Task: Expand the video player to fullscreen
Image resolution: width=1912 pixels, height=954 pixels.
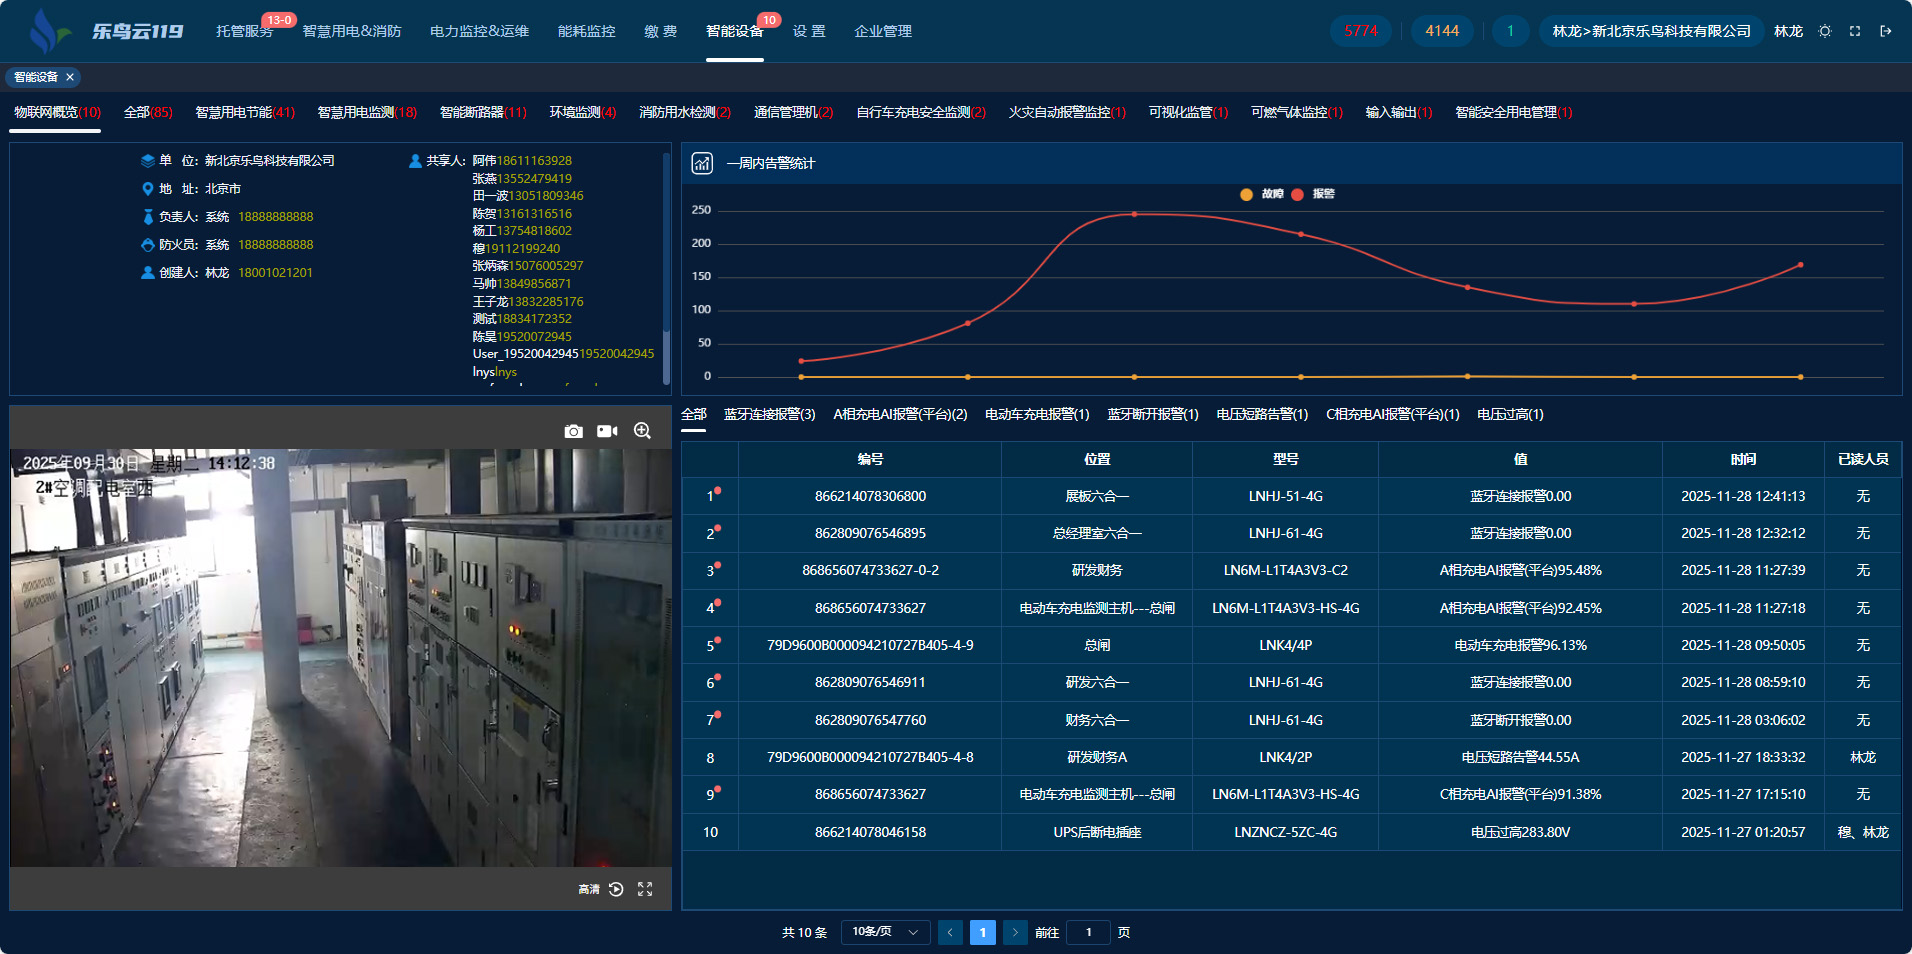Action: [645, 889]
